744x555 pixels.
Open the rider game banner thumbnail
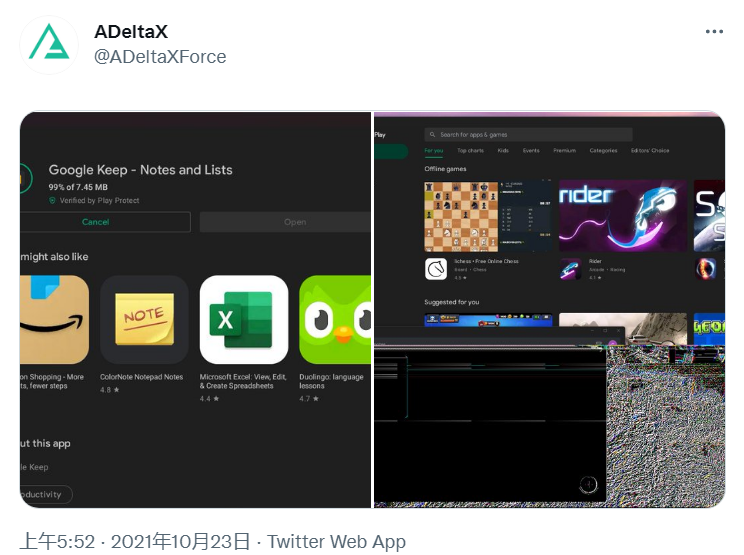(x=623, y=216)
